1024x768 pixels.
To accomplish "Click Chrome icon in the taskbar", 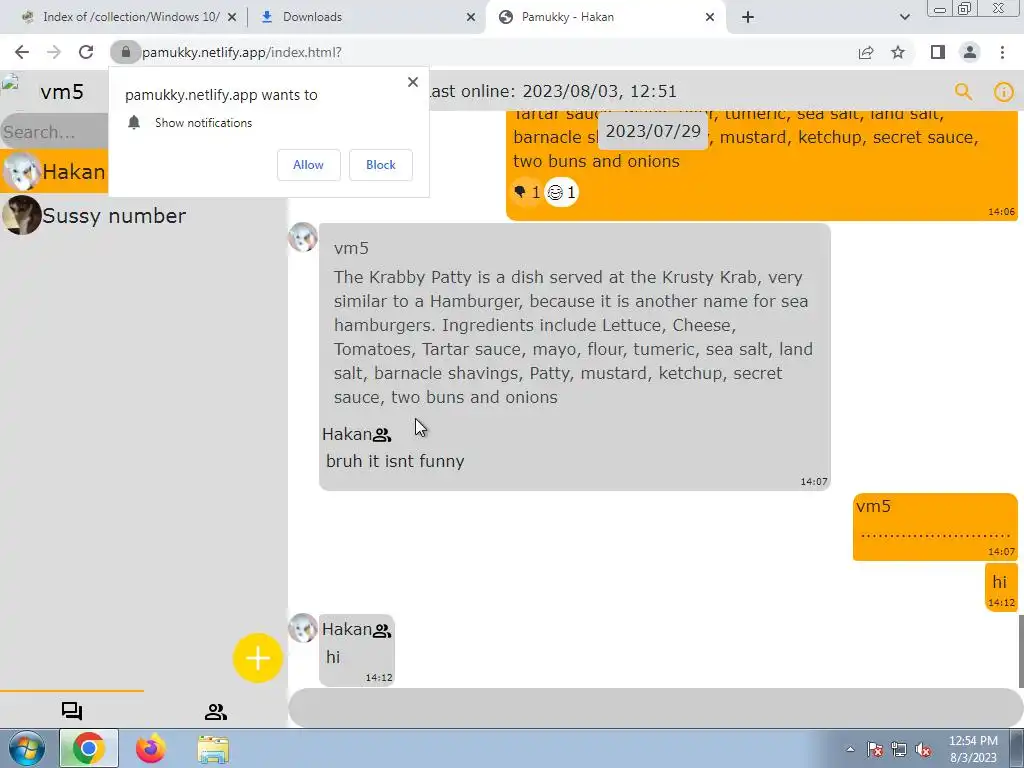I will click(89, 748).
